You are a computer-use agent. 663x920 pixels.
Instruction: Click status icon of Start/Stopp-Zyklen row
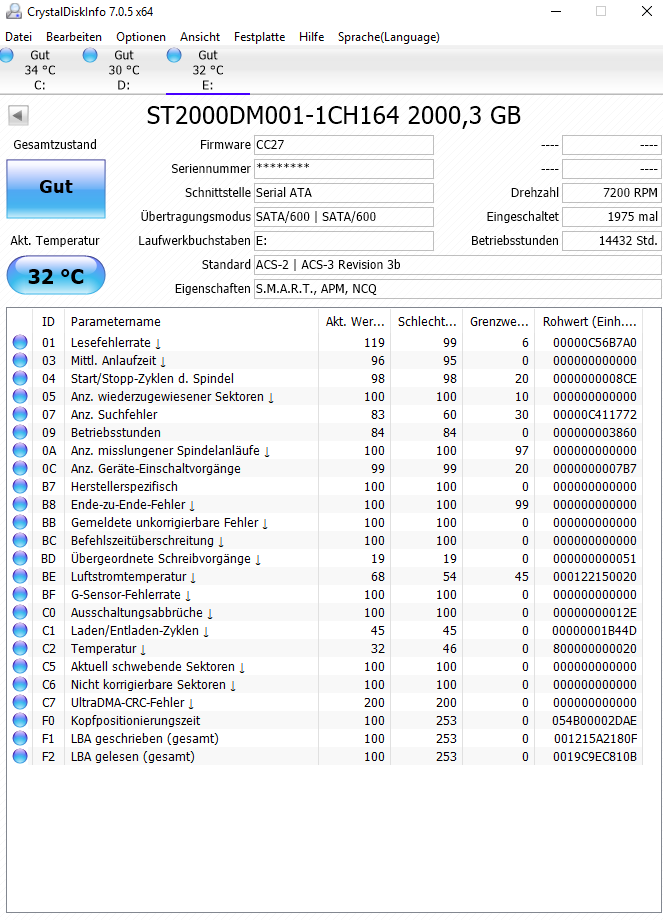click(20, 378)
